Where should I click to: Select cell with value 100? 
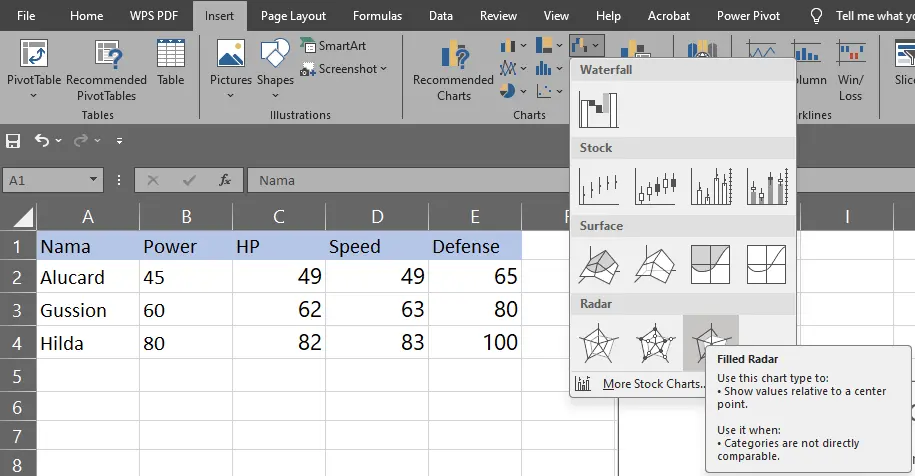pos(474,342)
